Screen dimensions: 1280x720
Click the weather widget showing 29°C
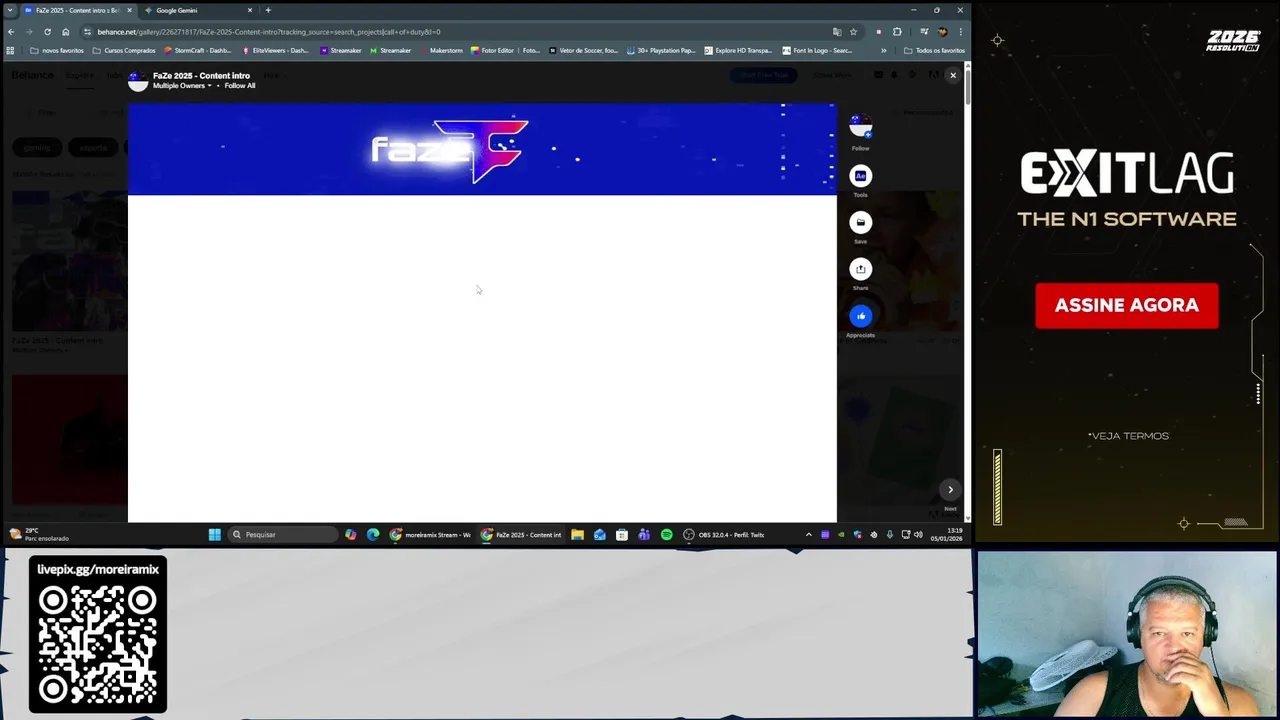(x=38, y=535)
